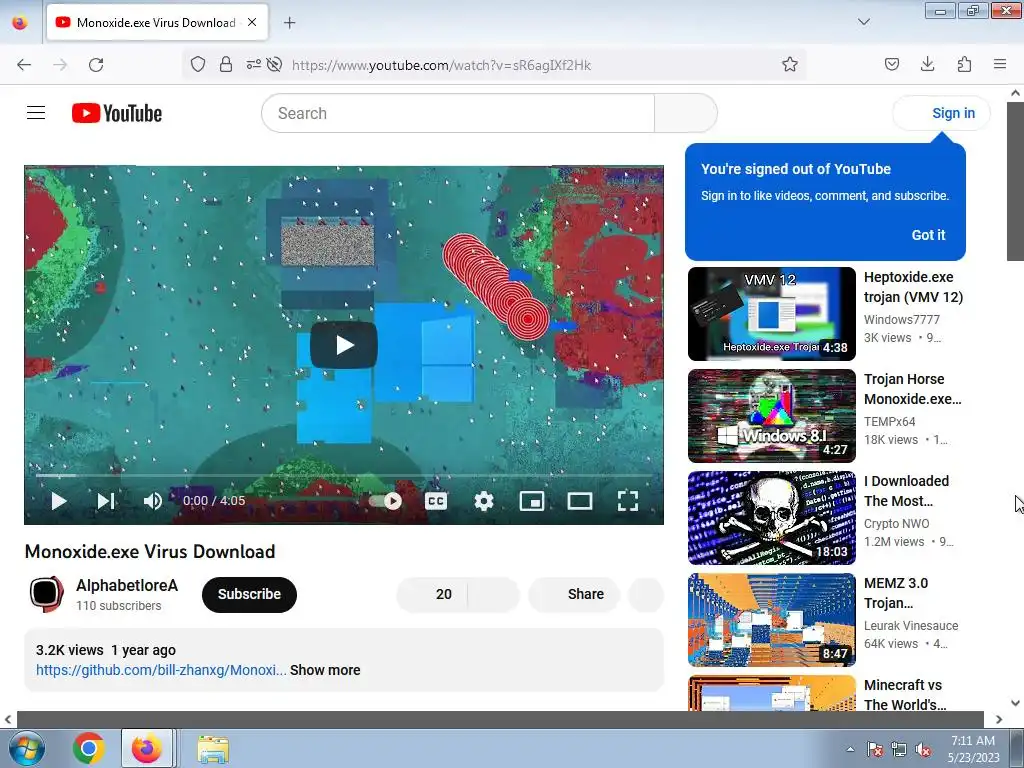This screenshot has width=1024, height=768.
Task: Click play in video control bar
Action: tap(59, 501)
